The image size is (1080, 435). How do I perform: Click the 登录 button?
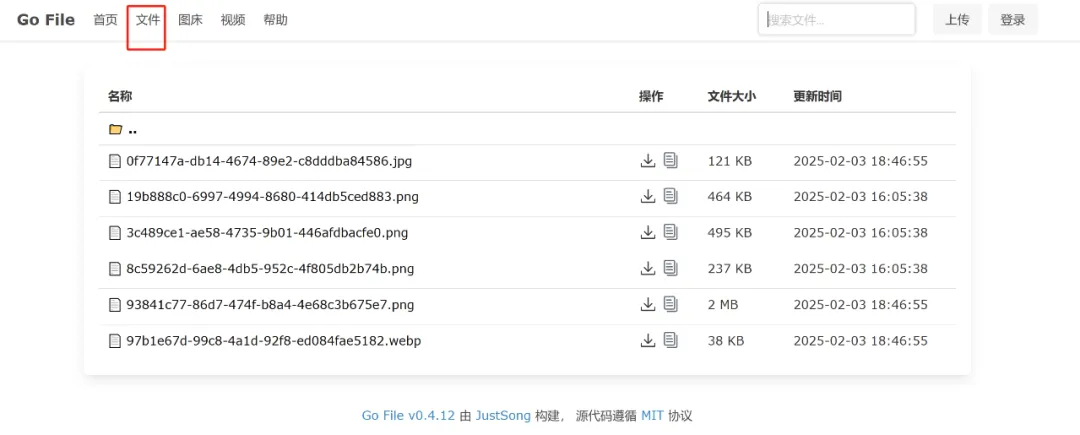[1013, 19]
